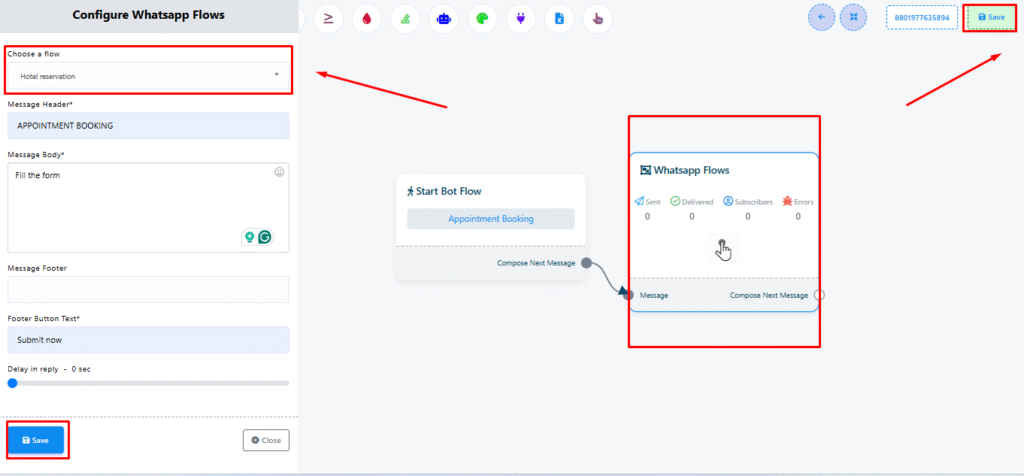Click the Delivered label in node
Image resolution: width=1024 pixels, height=476 pixels.
[697, 202]
